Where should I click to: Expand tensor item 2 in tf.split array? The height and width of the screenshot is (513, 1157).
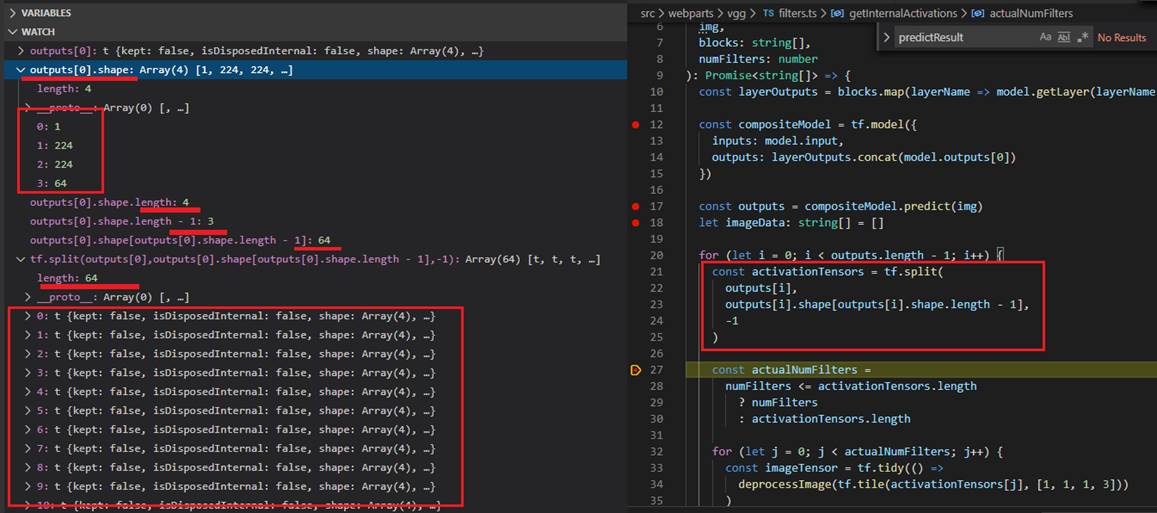[28, 354]
